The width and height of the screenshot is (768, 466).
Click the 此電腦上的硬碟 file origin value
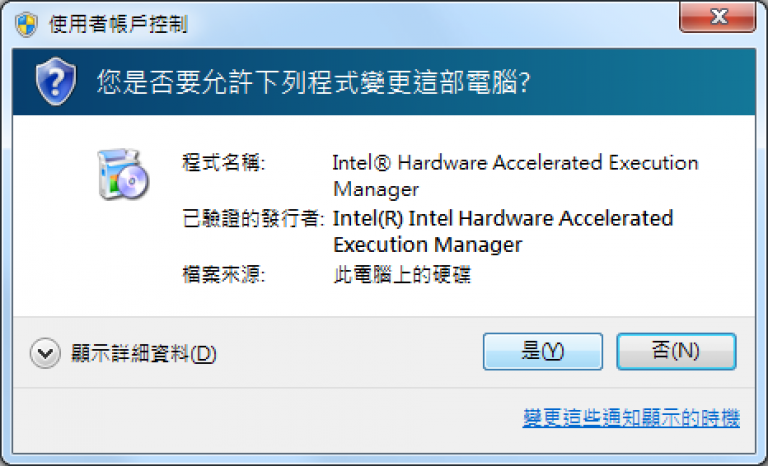(x=402, y=274)
